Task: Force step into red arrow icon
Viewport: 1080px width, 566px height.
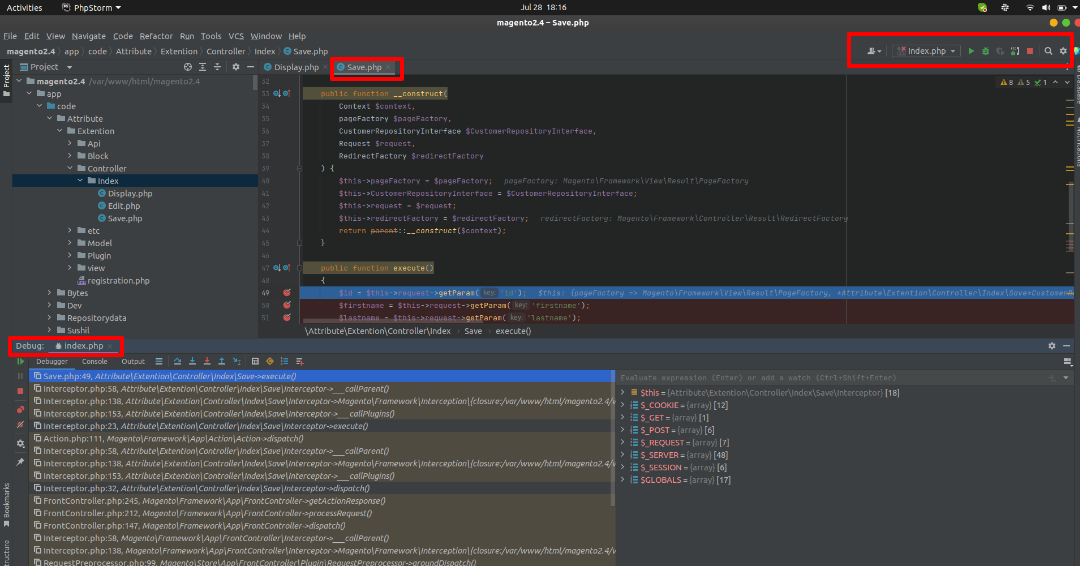Action: (207, 361)
